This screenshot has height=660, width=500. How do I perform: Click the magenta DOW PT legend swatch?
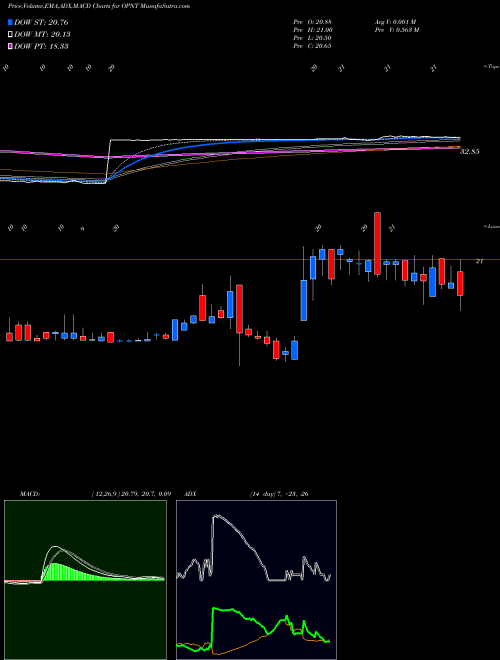pos(11,46)
